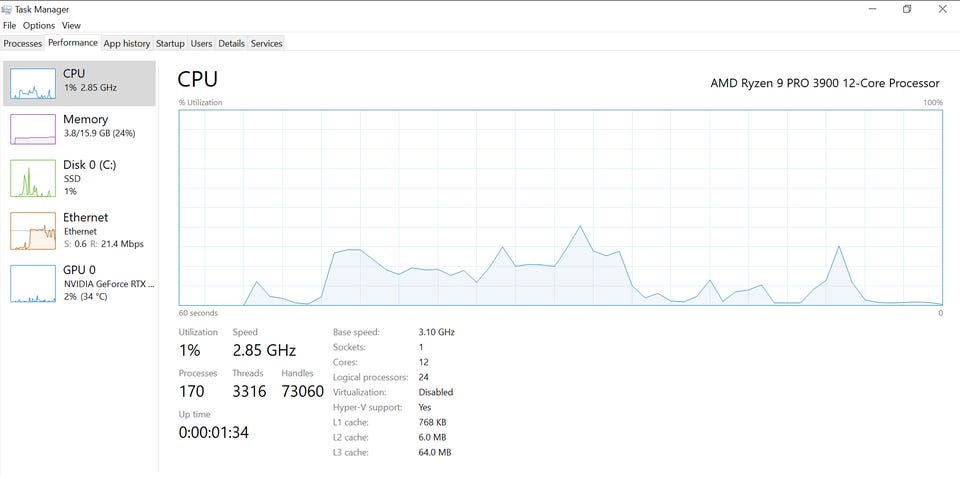
Task: Open the Options menu
Action: [x=39, y=26]
